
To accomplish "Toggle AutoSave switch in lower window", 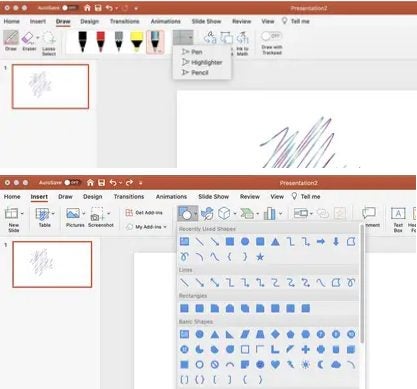I will 72,182.
